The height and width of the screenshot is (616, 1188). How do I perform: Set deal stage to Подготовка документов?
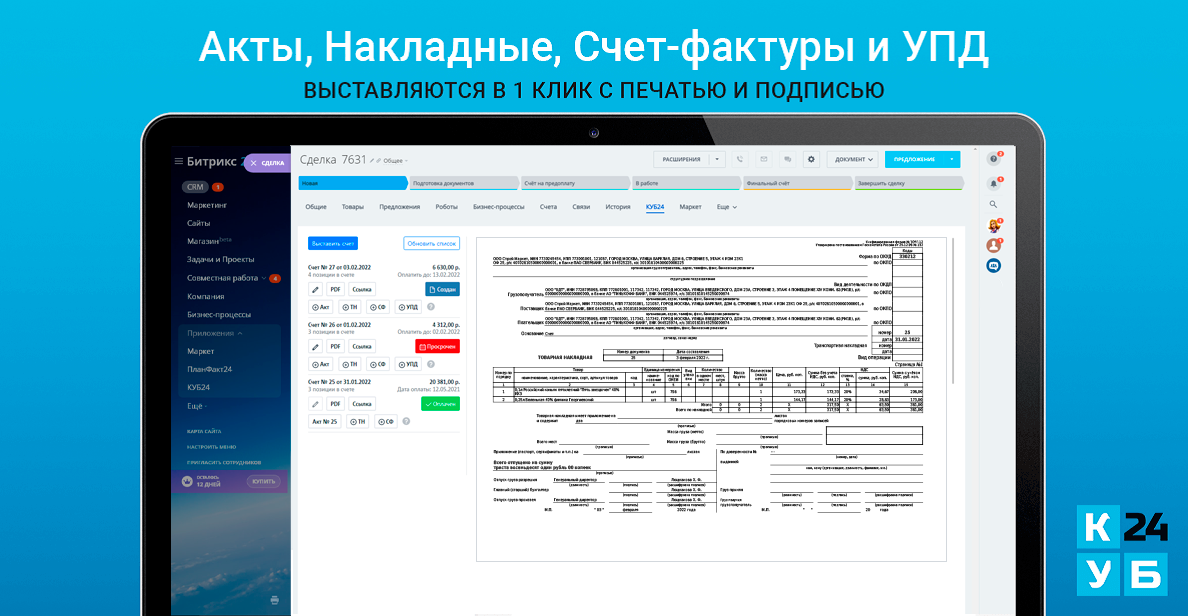pos(463,183)
